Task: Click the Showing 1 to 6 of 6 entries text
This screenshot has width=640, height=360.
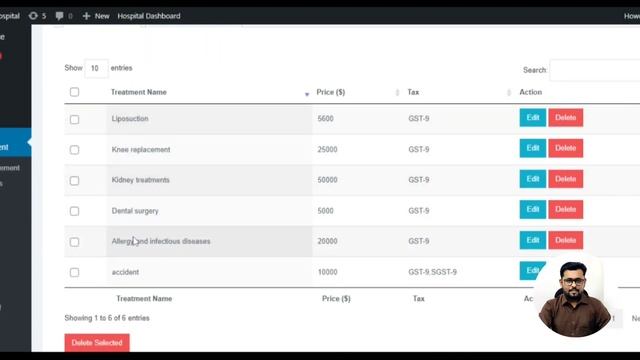Action: click(107, 318)
